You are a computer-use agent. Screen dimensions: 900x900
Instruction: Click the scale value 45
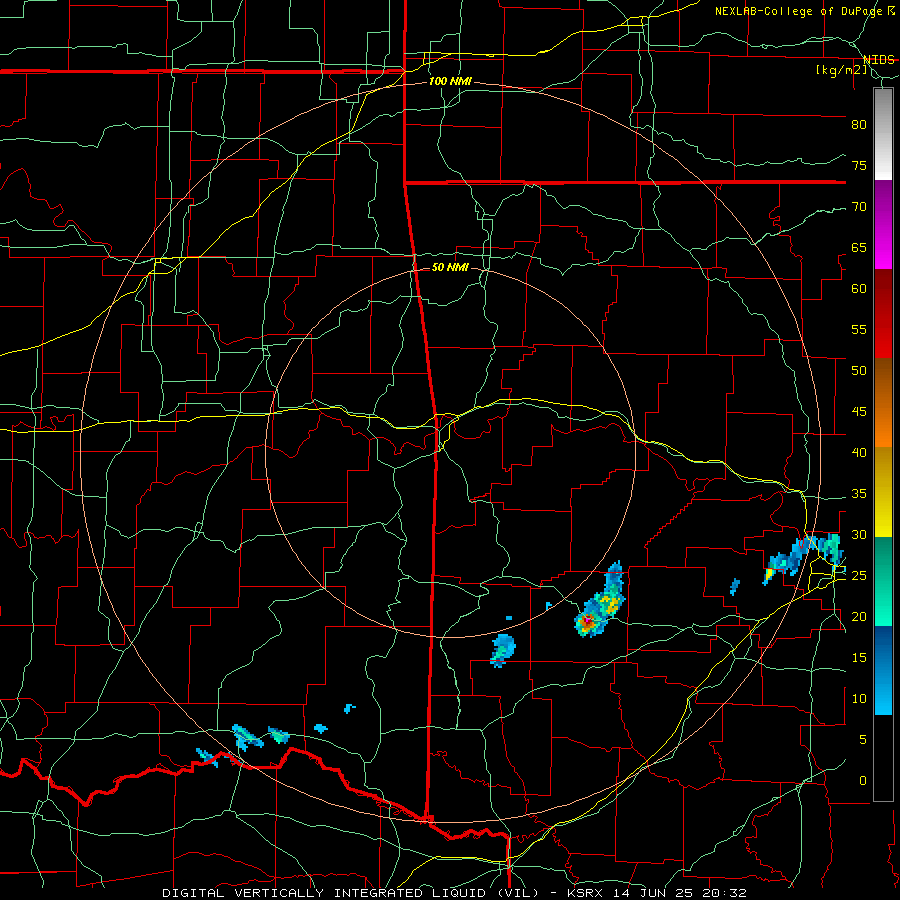point(859,412)
